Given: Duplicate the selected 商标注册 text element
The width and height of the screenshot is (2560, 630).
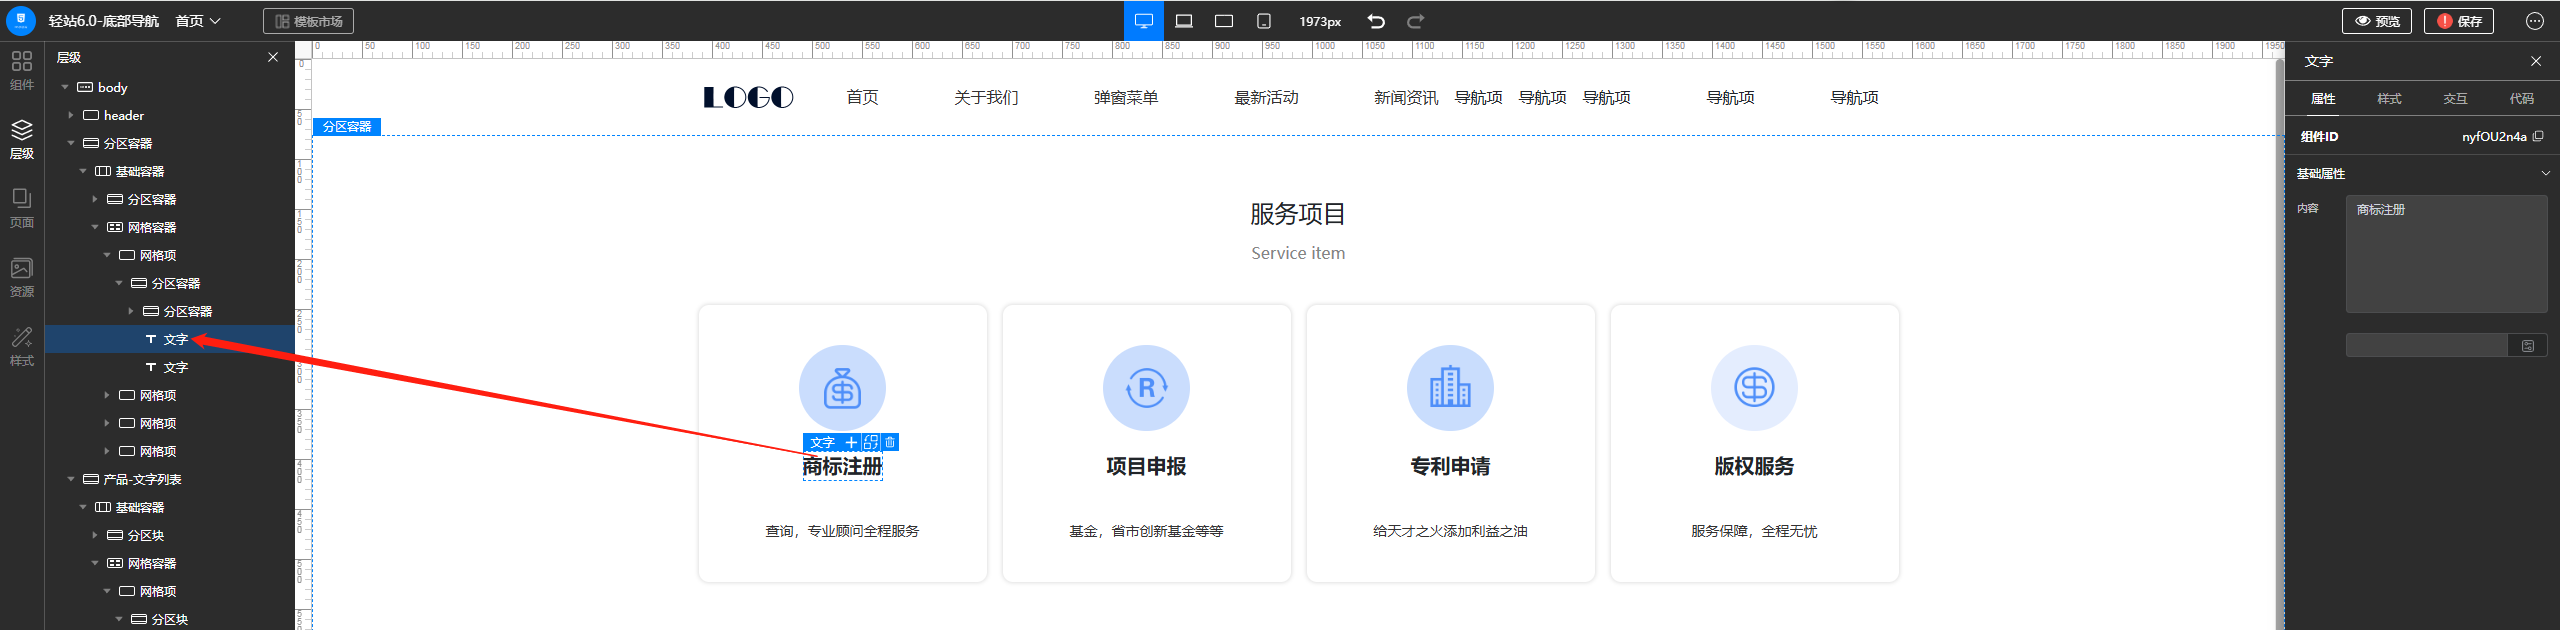Looking at the screenshot, I should (871, 442).
